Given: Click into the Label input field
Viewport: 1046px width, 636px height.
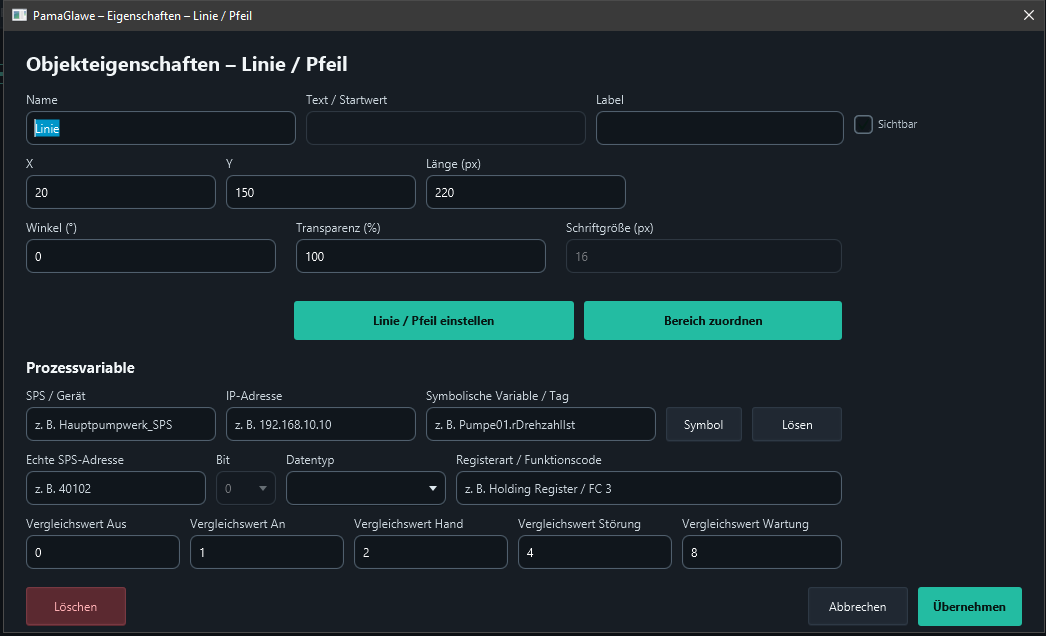Looking at the screenshot, I should click(720, 128).
